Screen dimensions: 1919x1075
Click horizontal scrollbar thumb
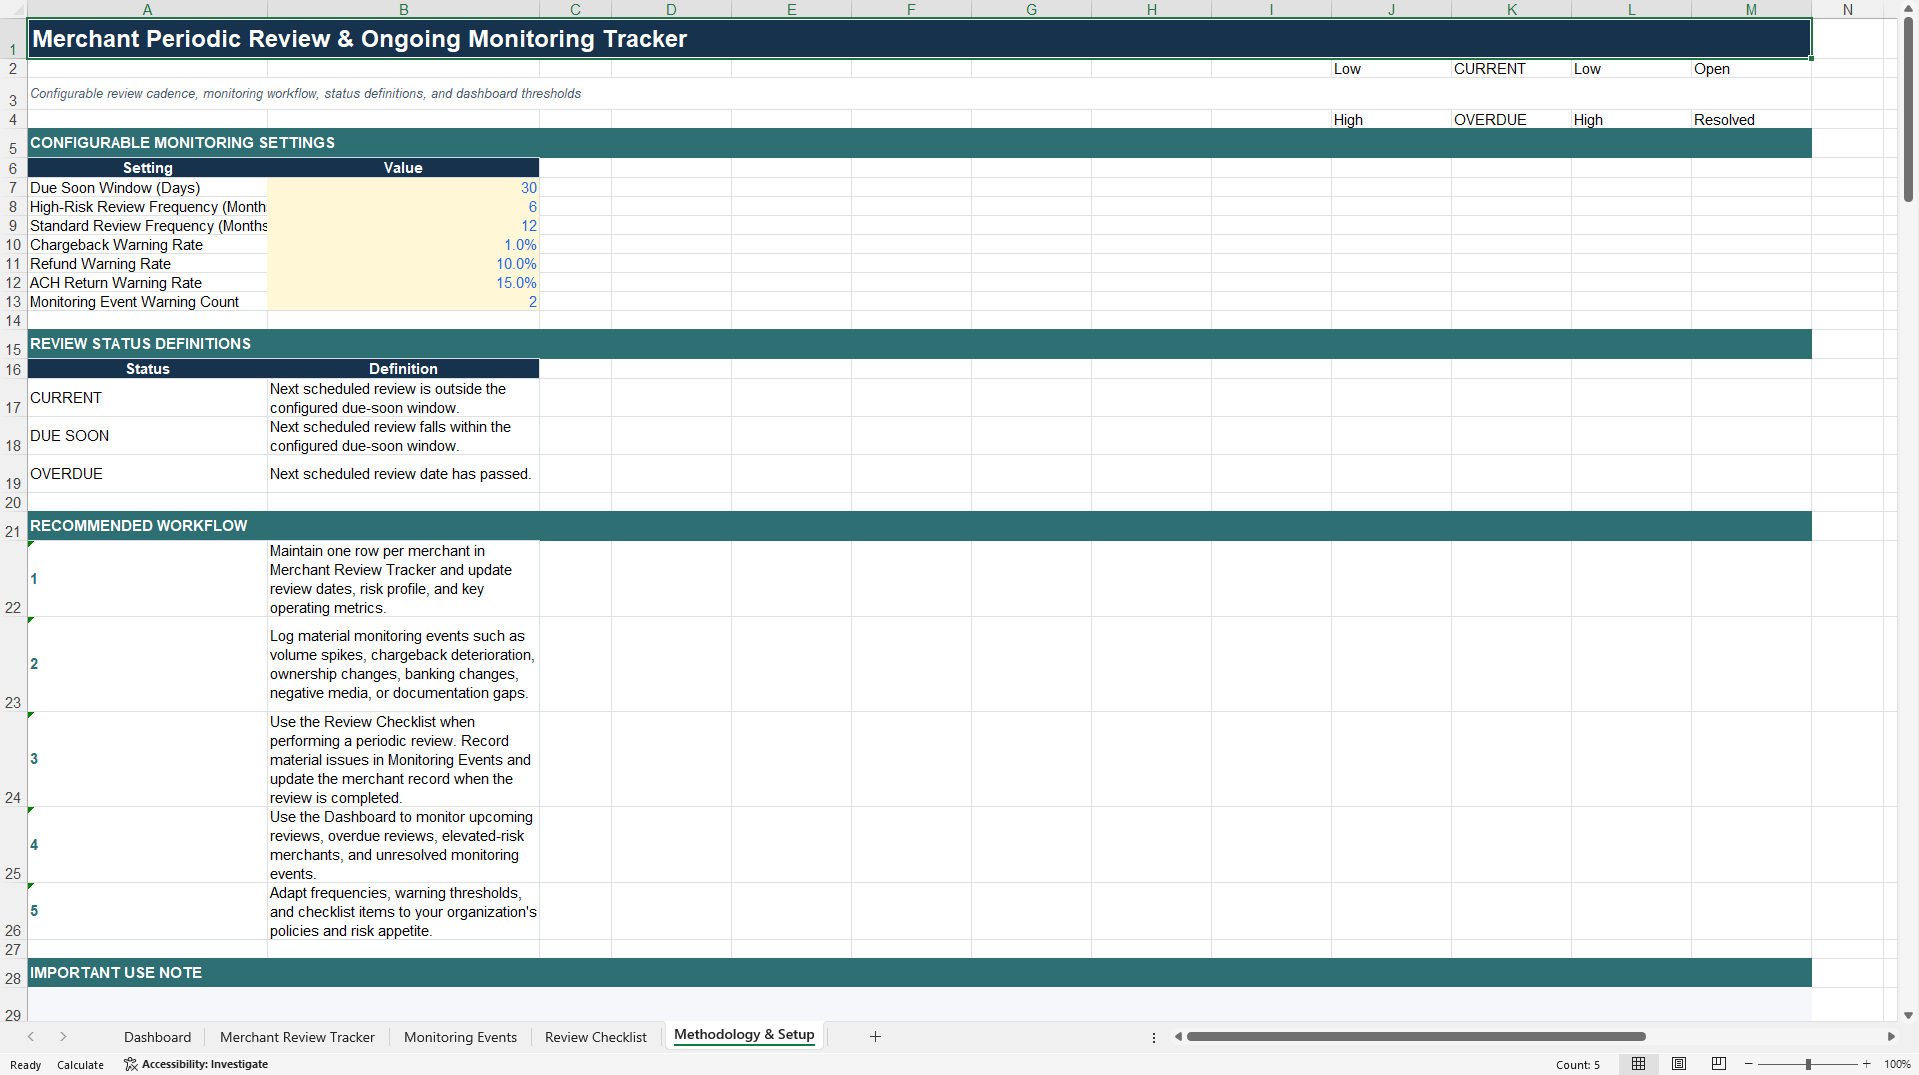click(x=1416, y=1037)
